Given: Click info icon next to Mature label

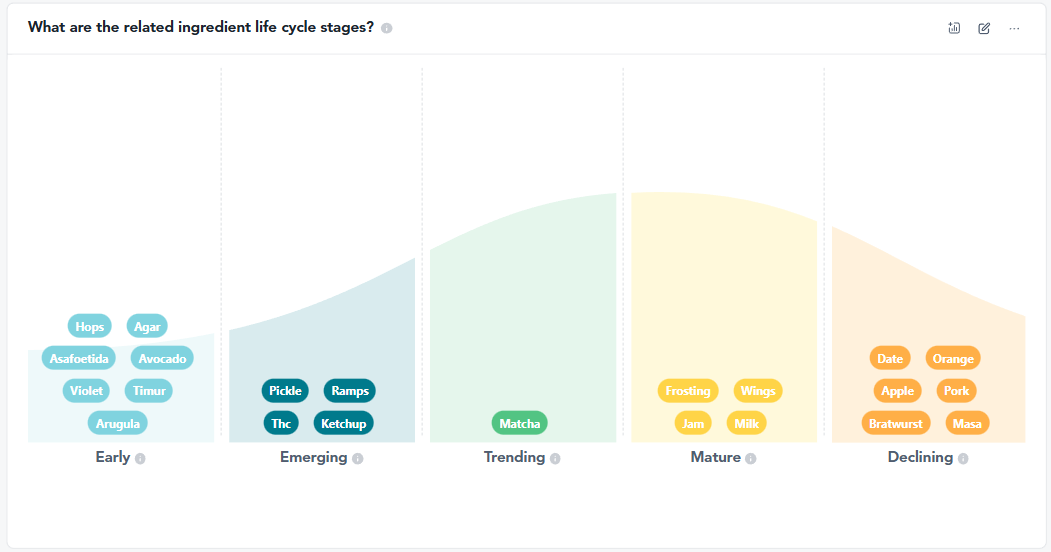Looking at the screenshot, I should (x=751, y=459).
